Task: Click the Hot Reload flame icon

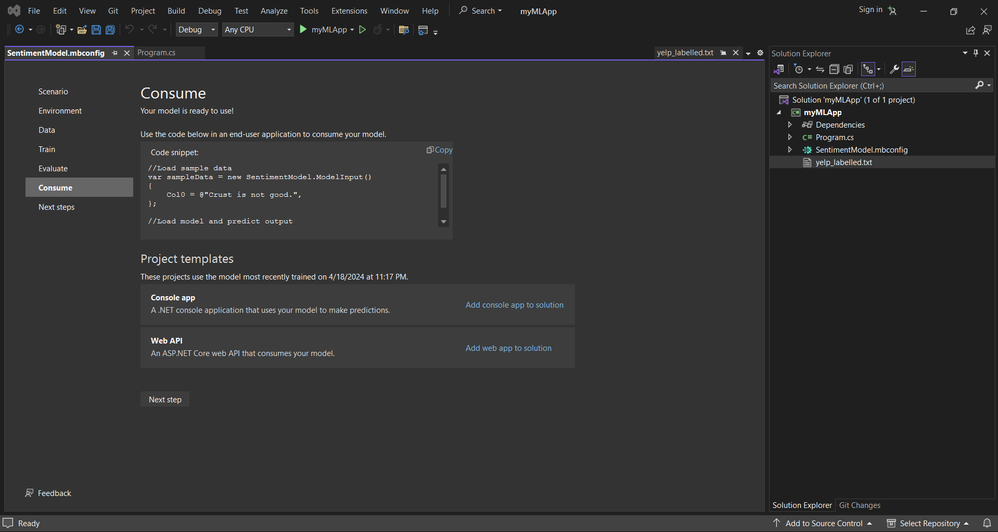Action: pos(378,29)
